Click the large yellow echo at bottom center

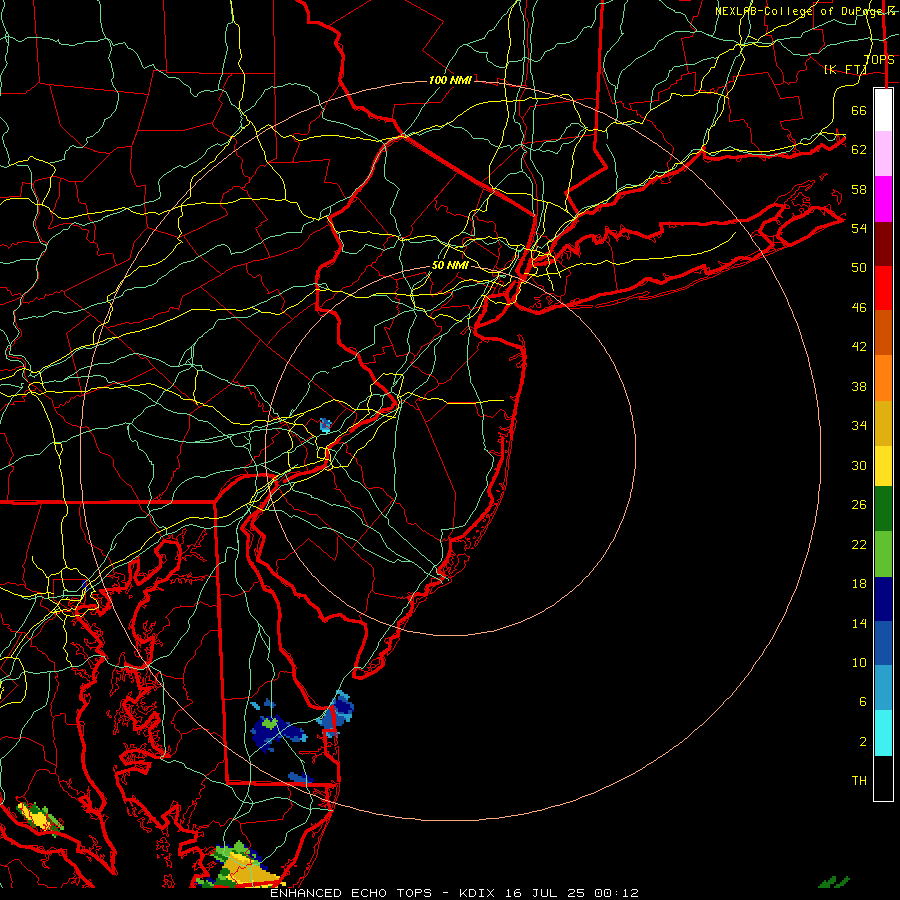(x=242, y=865)
